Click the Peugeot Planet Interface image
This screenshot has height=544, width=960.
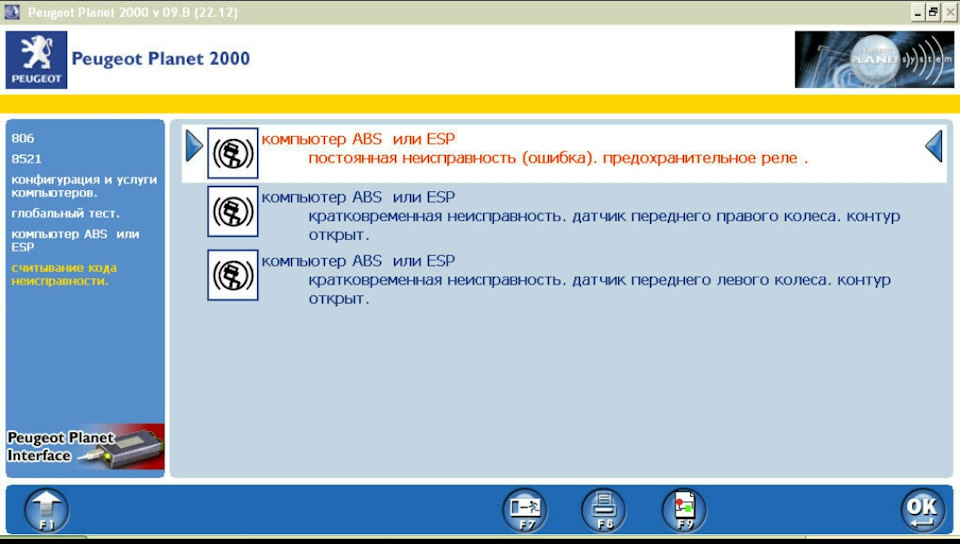[x=85, y=447]
